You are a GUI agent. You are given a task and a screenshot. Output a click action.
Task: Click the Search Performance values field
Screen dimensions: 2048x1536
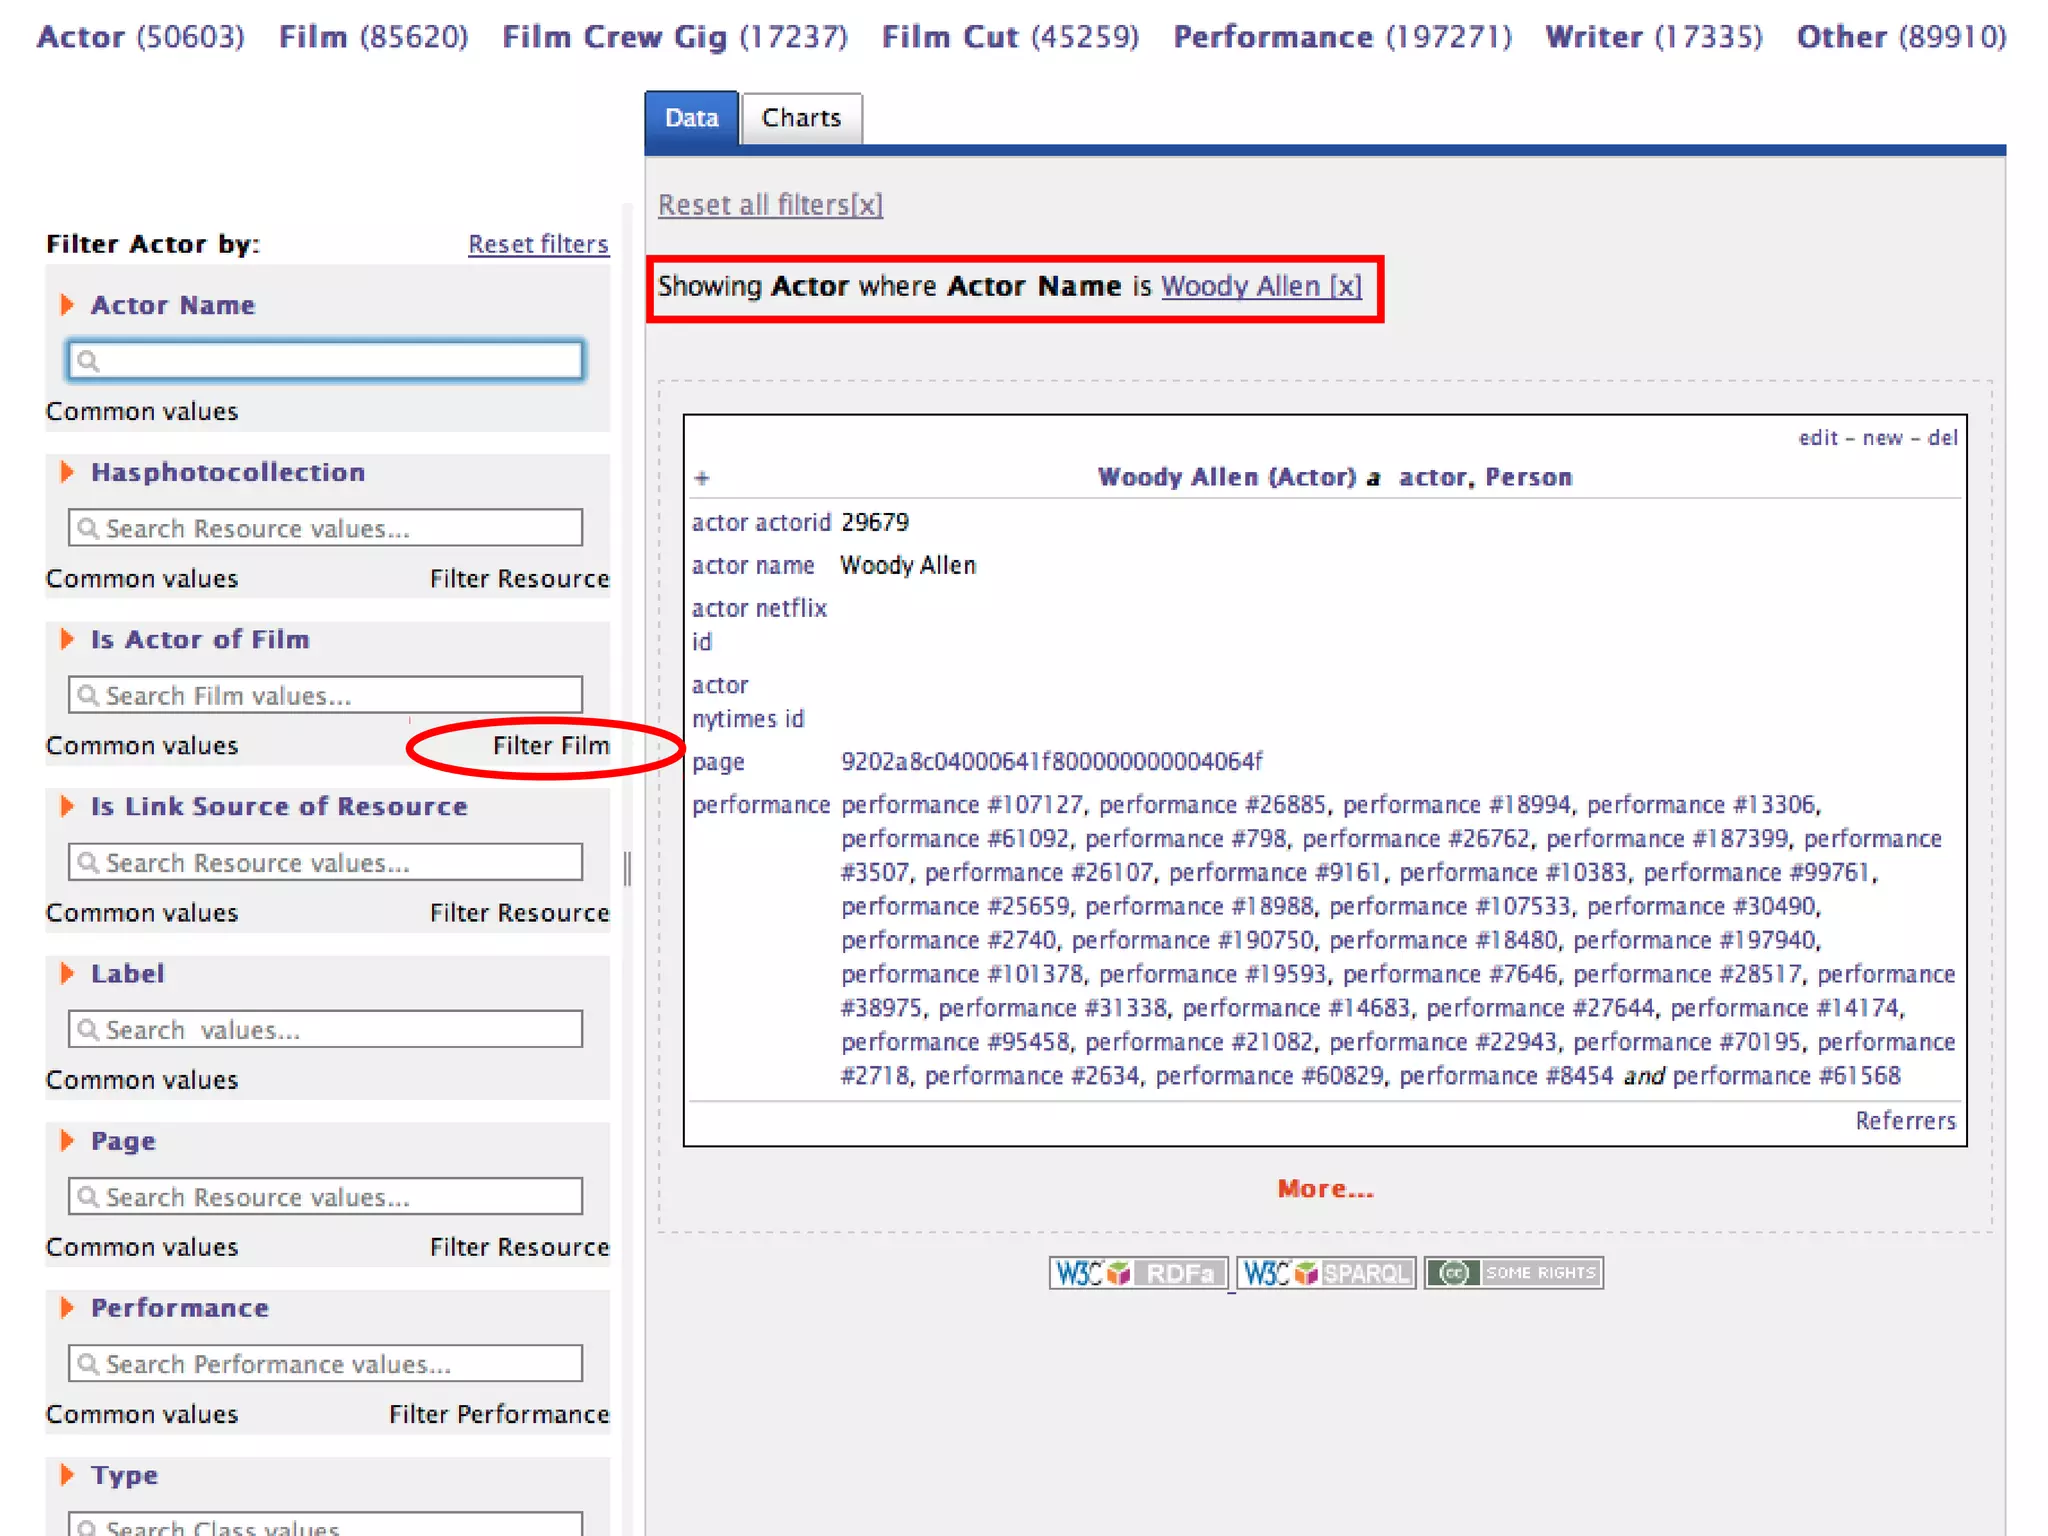point(326,1364)
